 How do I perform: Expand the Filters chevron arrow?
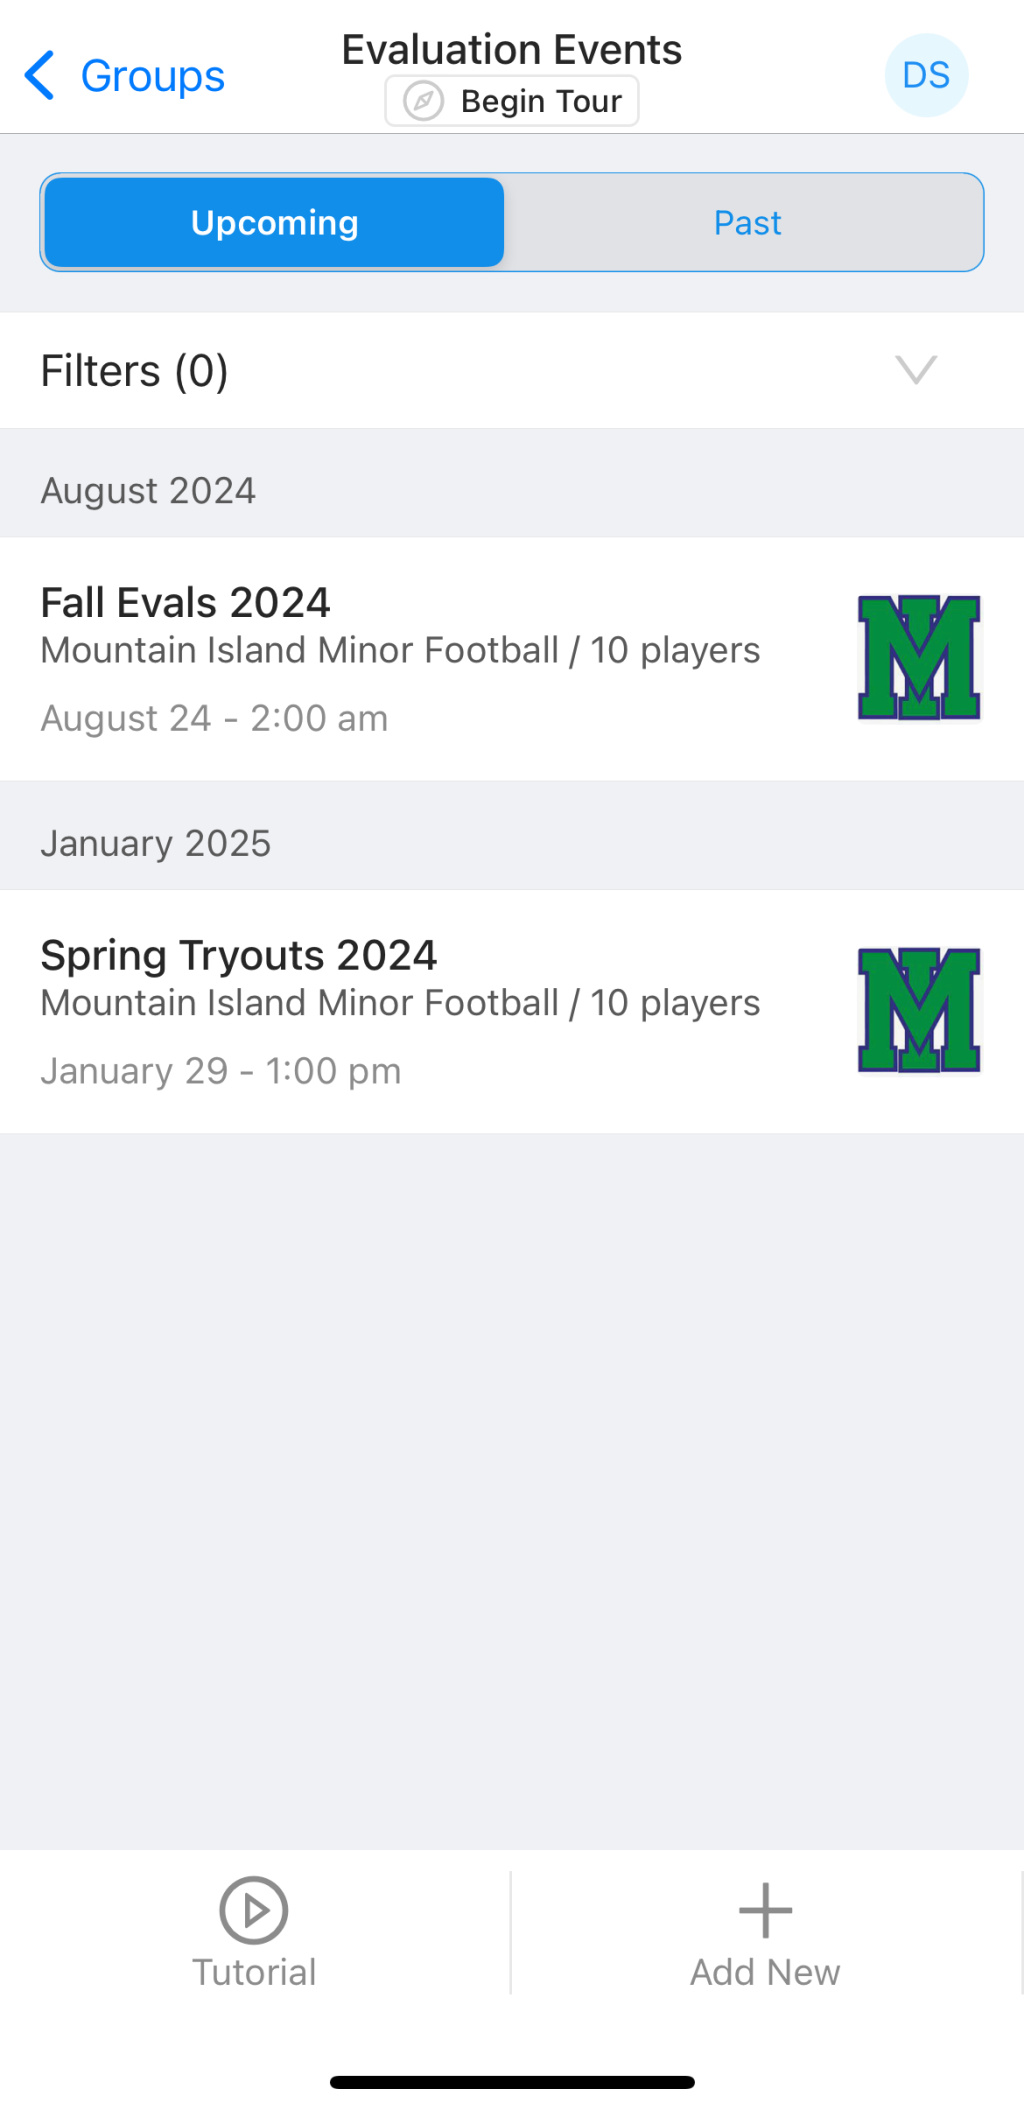tap(915, 370)
